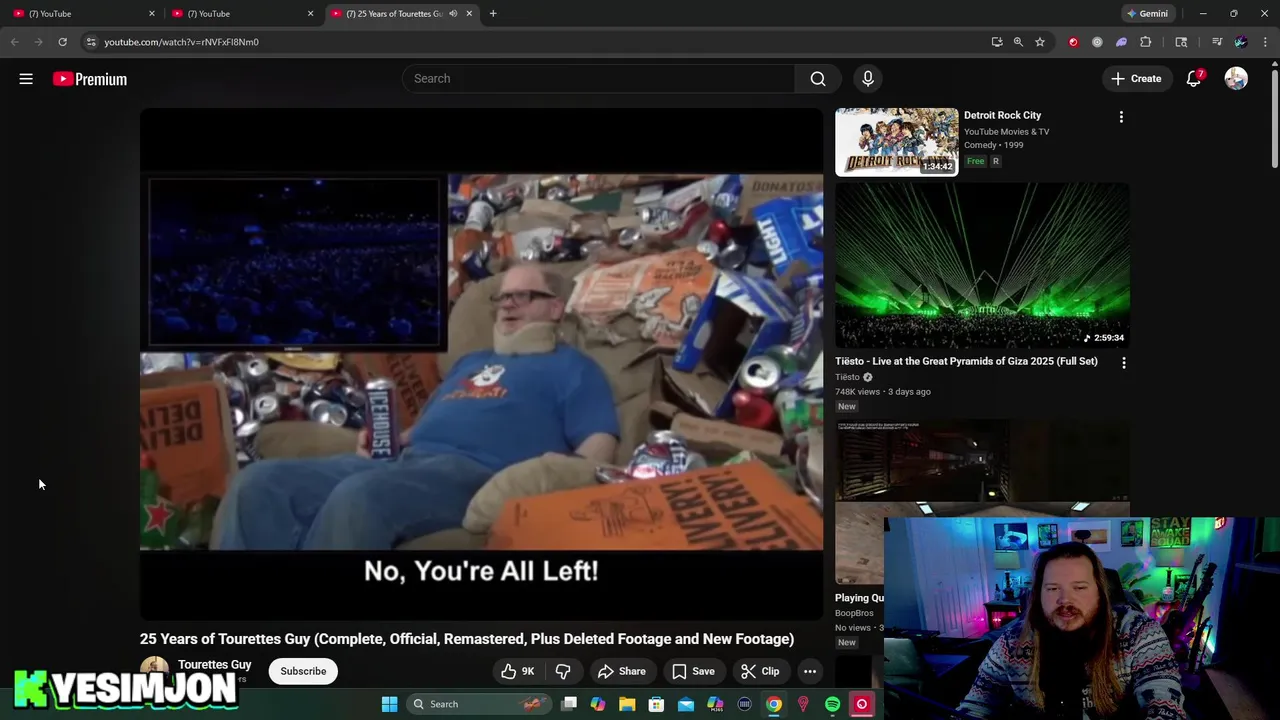Viewport: 1280px width, 720px height.
Task: Open Gemini in Chrome
Action: click(x=1146, y=14)
